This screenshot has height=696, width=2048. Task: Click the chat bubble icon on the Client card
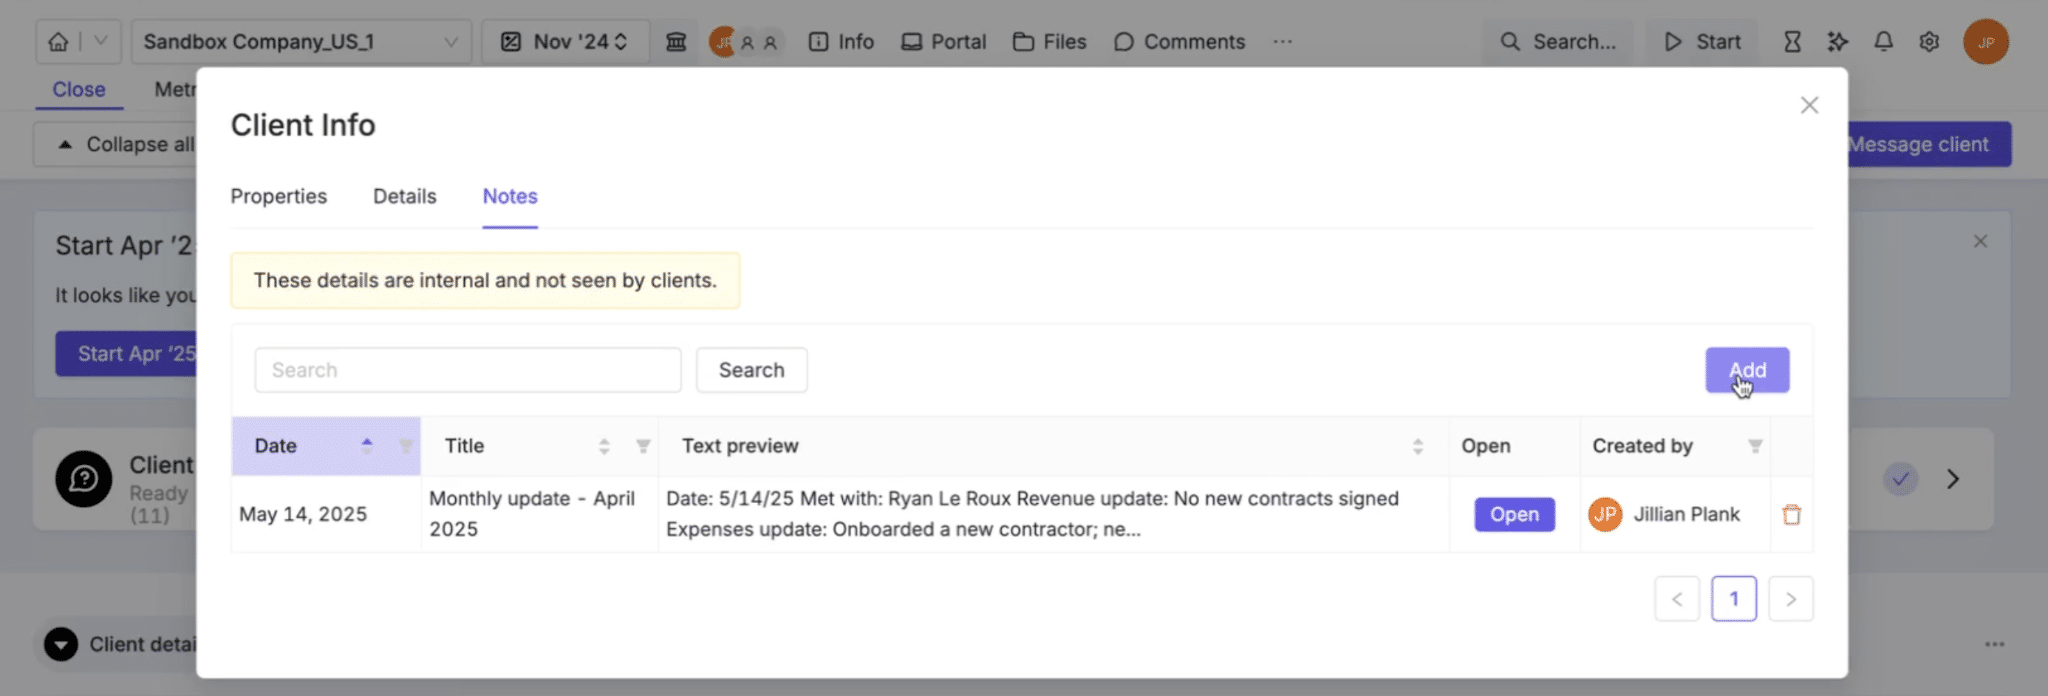(84, 479)
